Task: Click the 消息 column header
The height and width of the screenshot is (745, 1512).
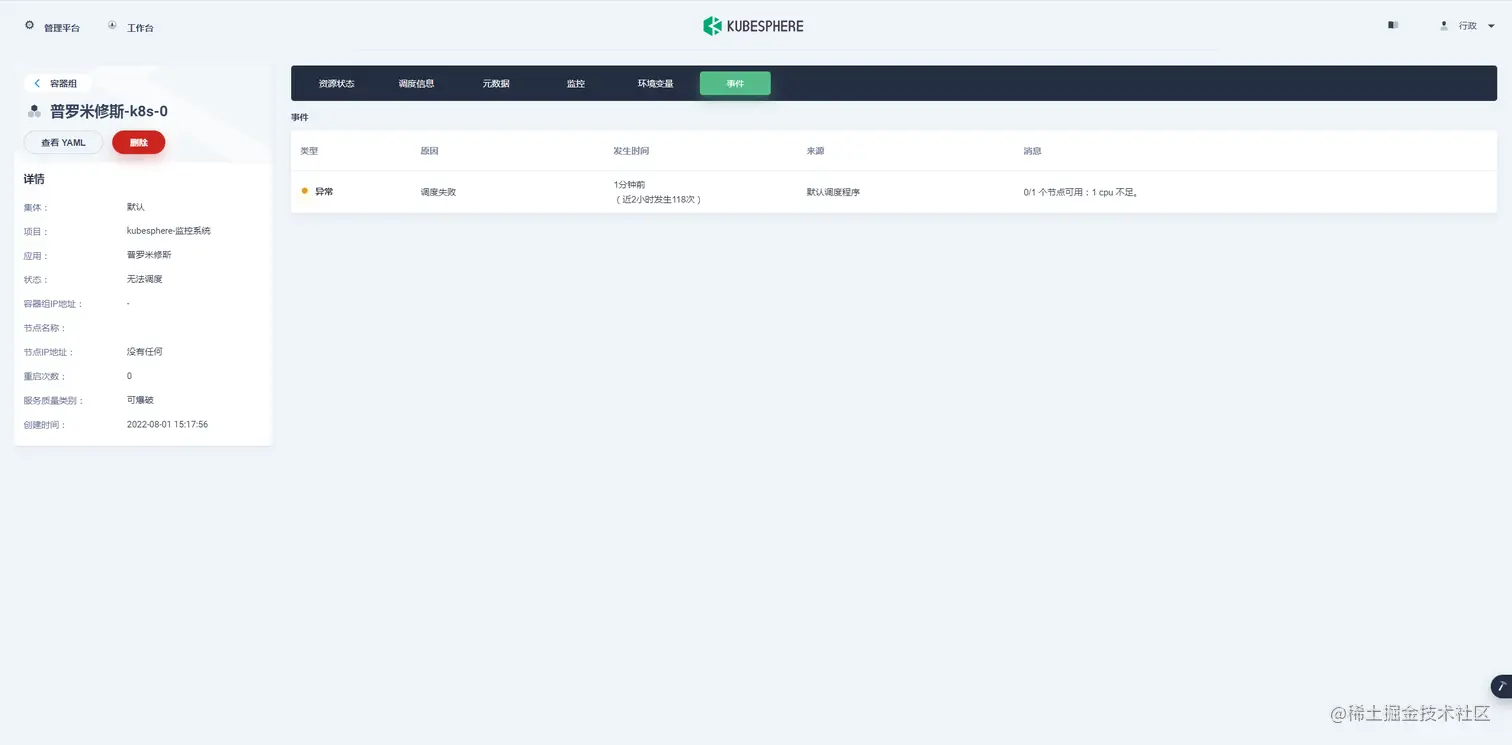Action: (1032, 151)
